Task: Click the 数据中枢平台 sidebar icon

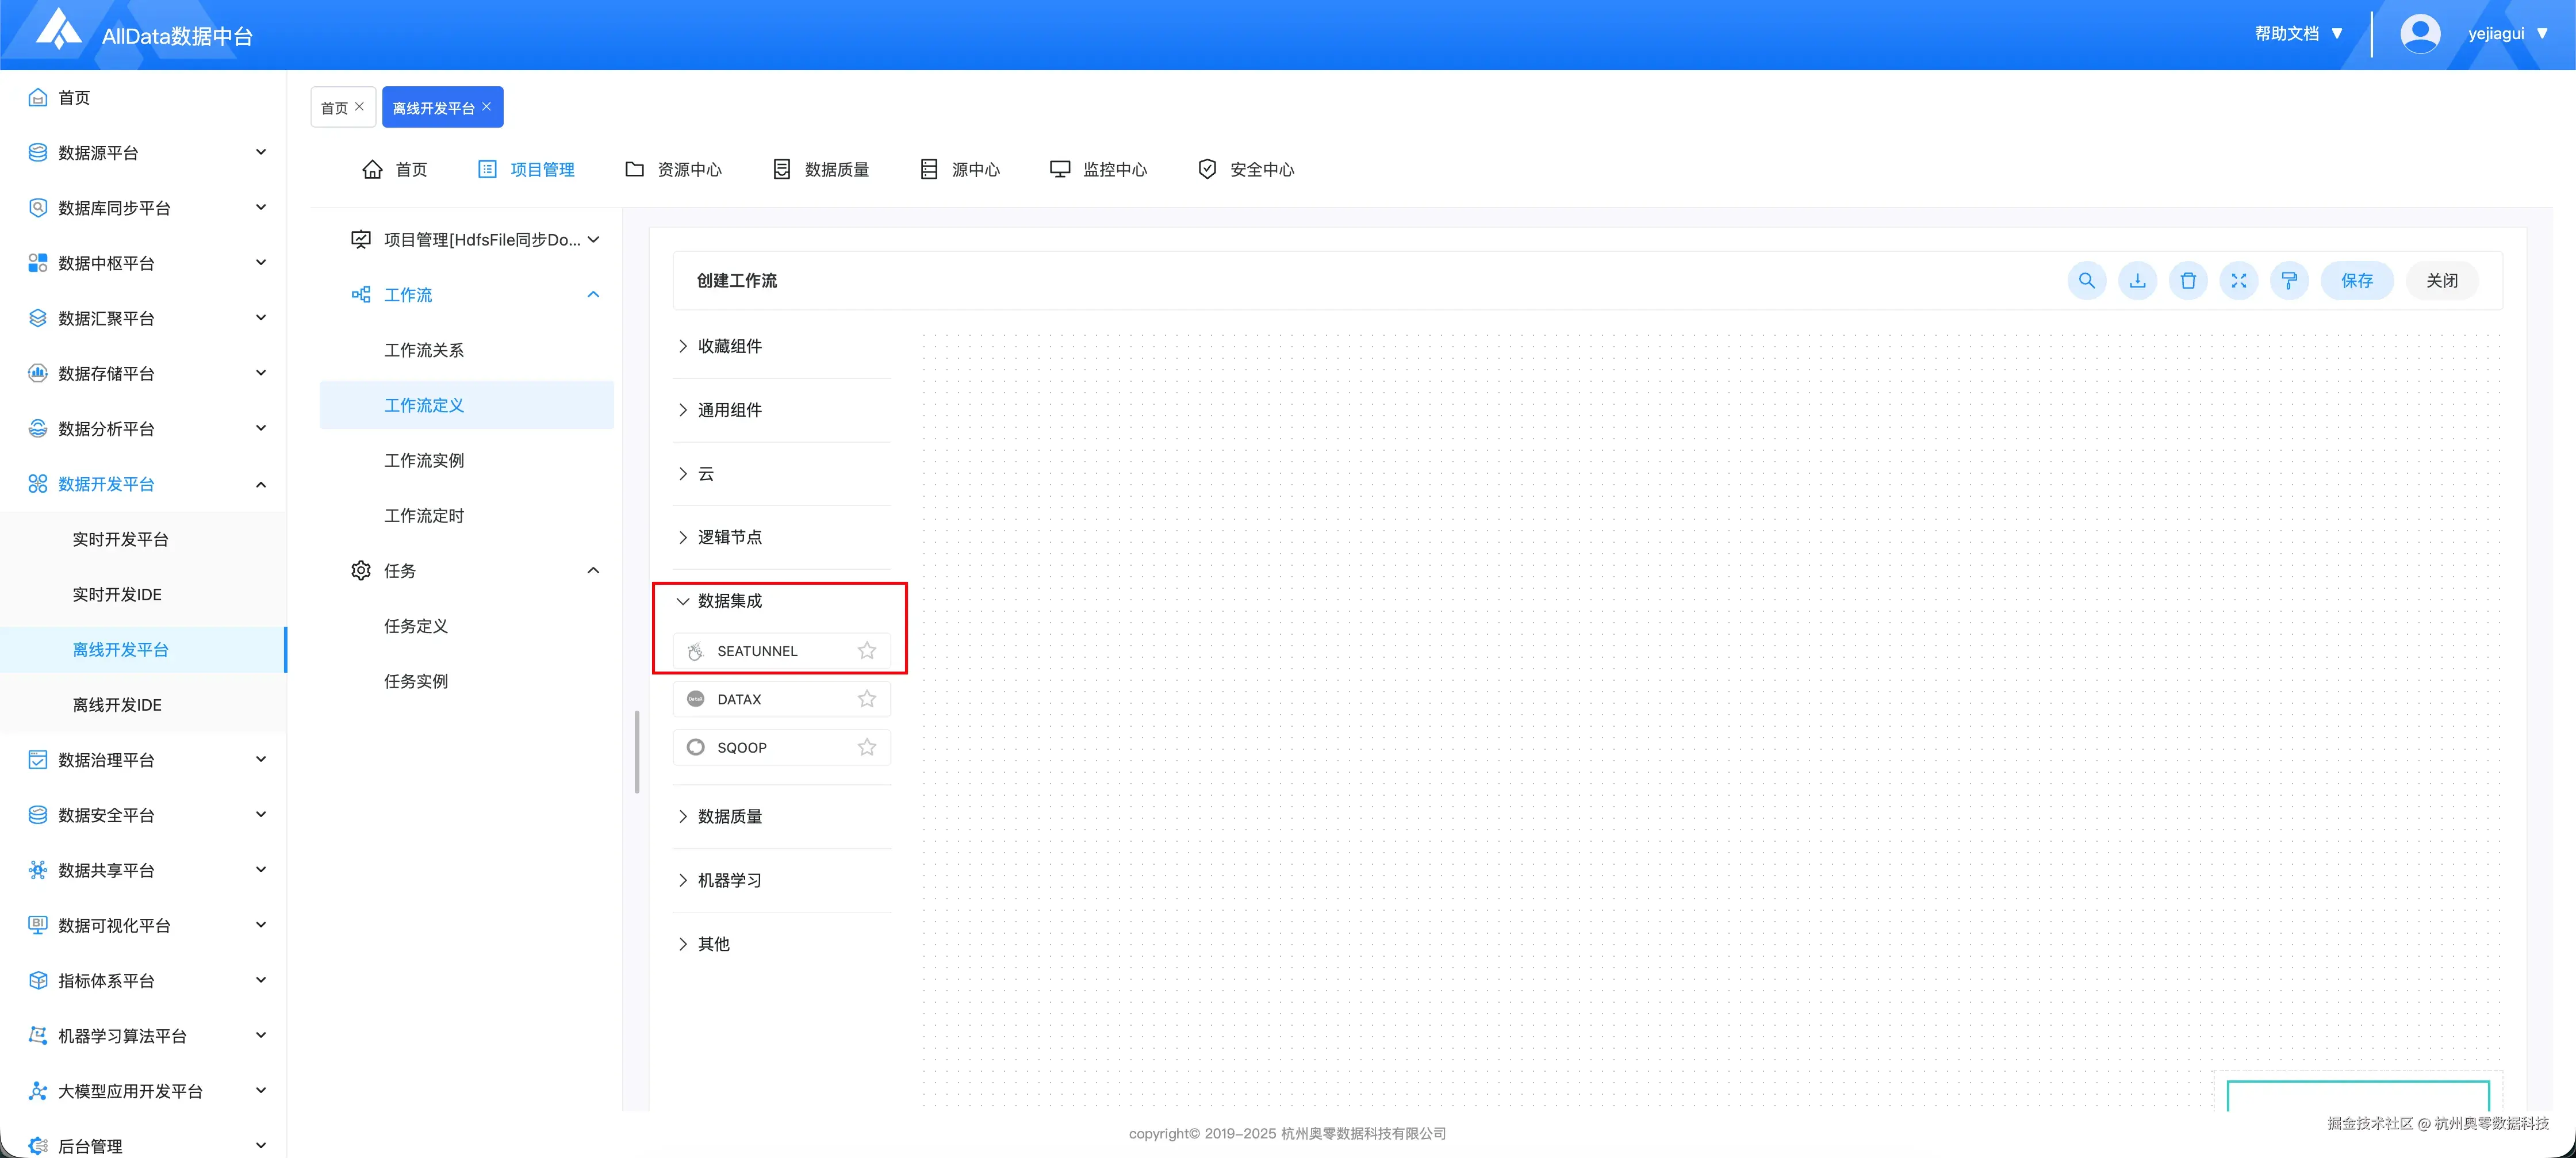Action: (38, 263)
